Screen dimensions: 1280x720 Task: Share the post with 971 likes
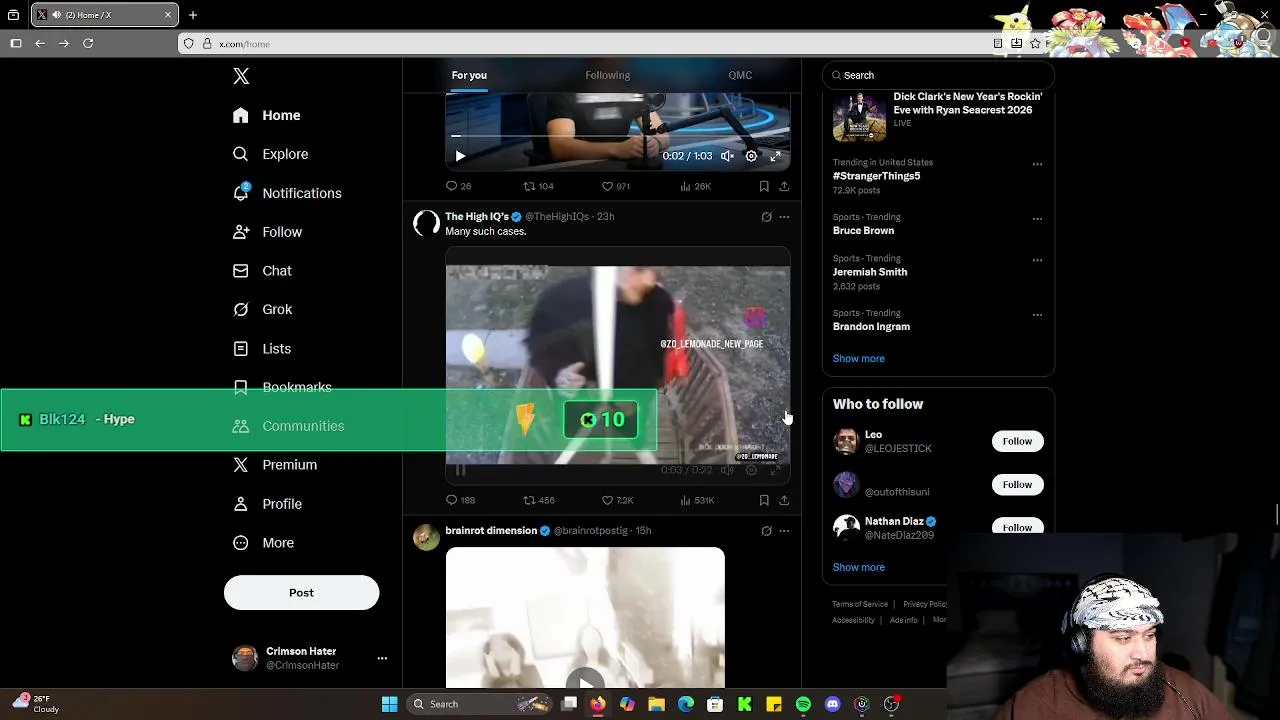pyautogui.click(x=784, y=186)
